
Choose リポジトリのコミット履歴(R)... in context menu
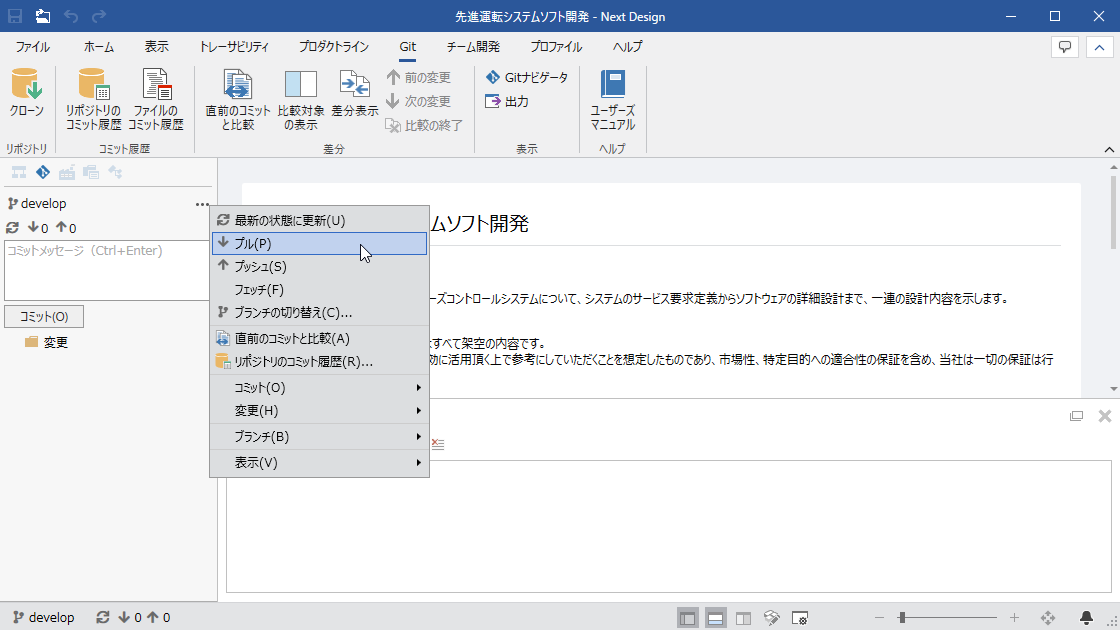(x=319, y=362)
